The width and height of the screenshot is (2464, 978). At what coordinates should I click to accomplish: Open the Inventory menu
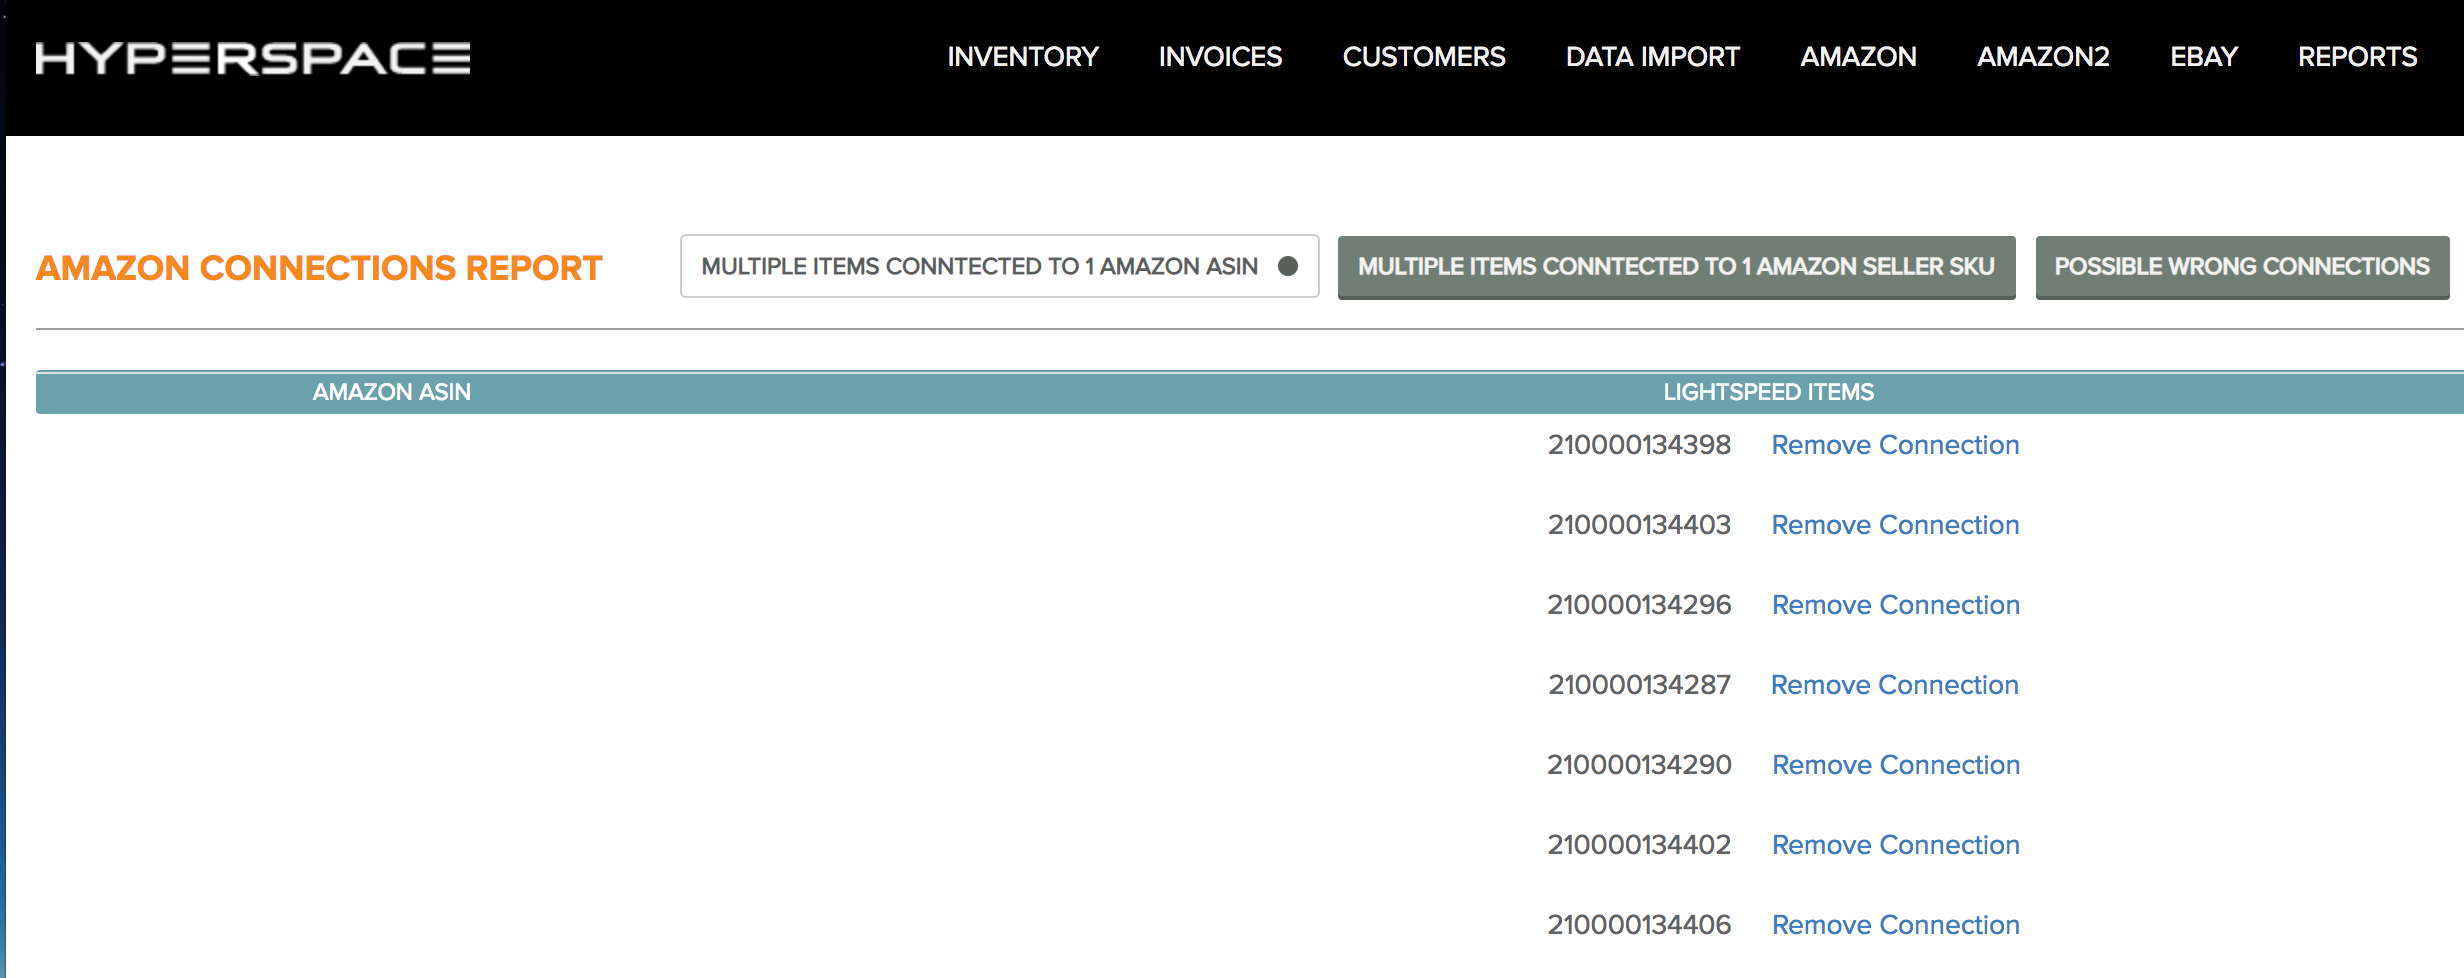[1022, 57]
